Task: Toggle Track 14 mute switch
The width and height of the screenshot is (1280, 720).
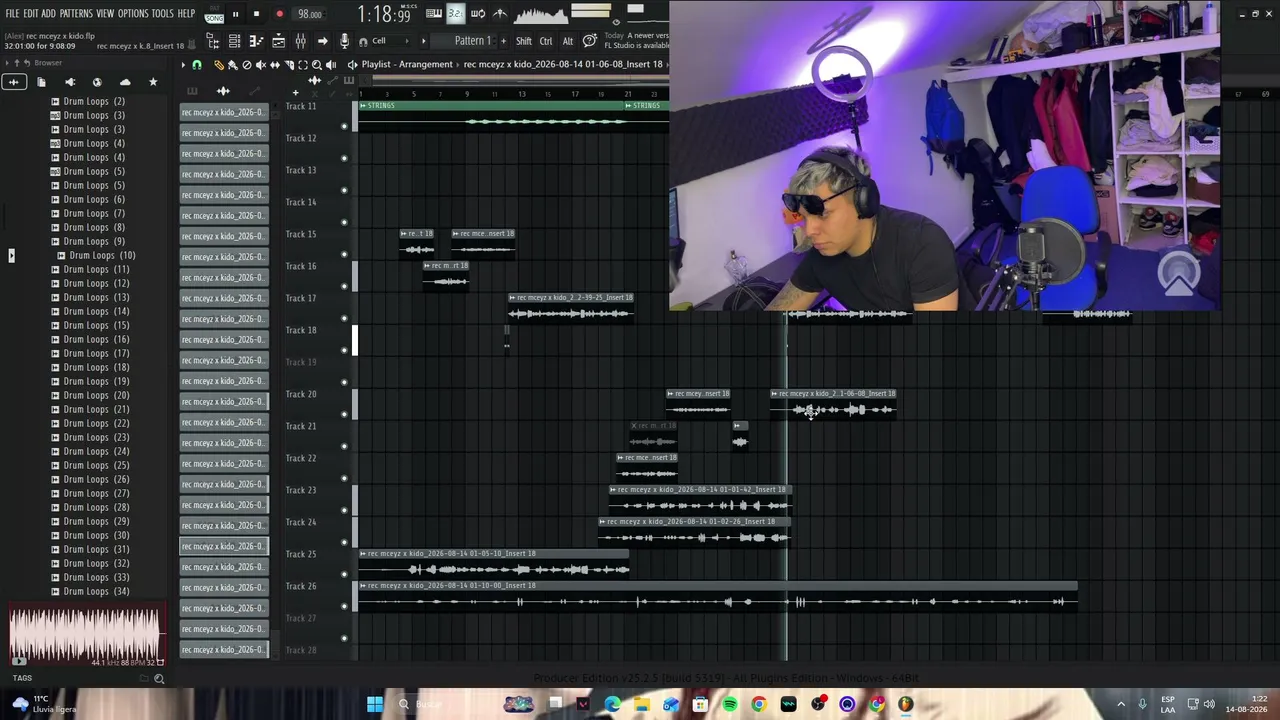Action: [344, 222]
